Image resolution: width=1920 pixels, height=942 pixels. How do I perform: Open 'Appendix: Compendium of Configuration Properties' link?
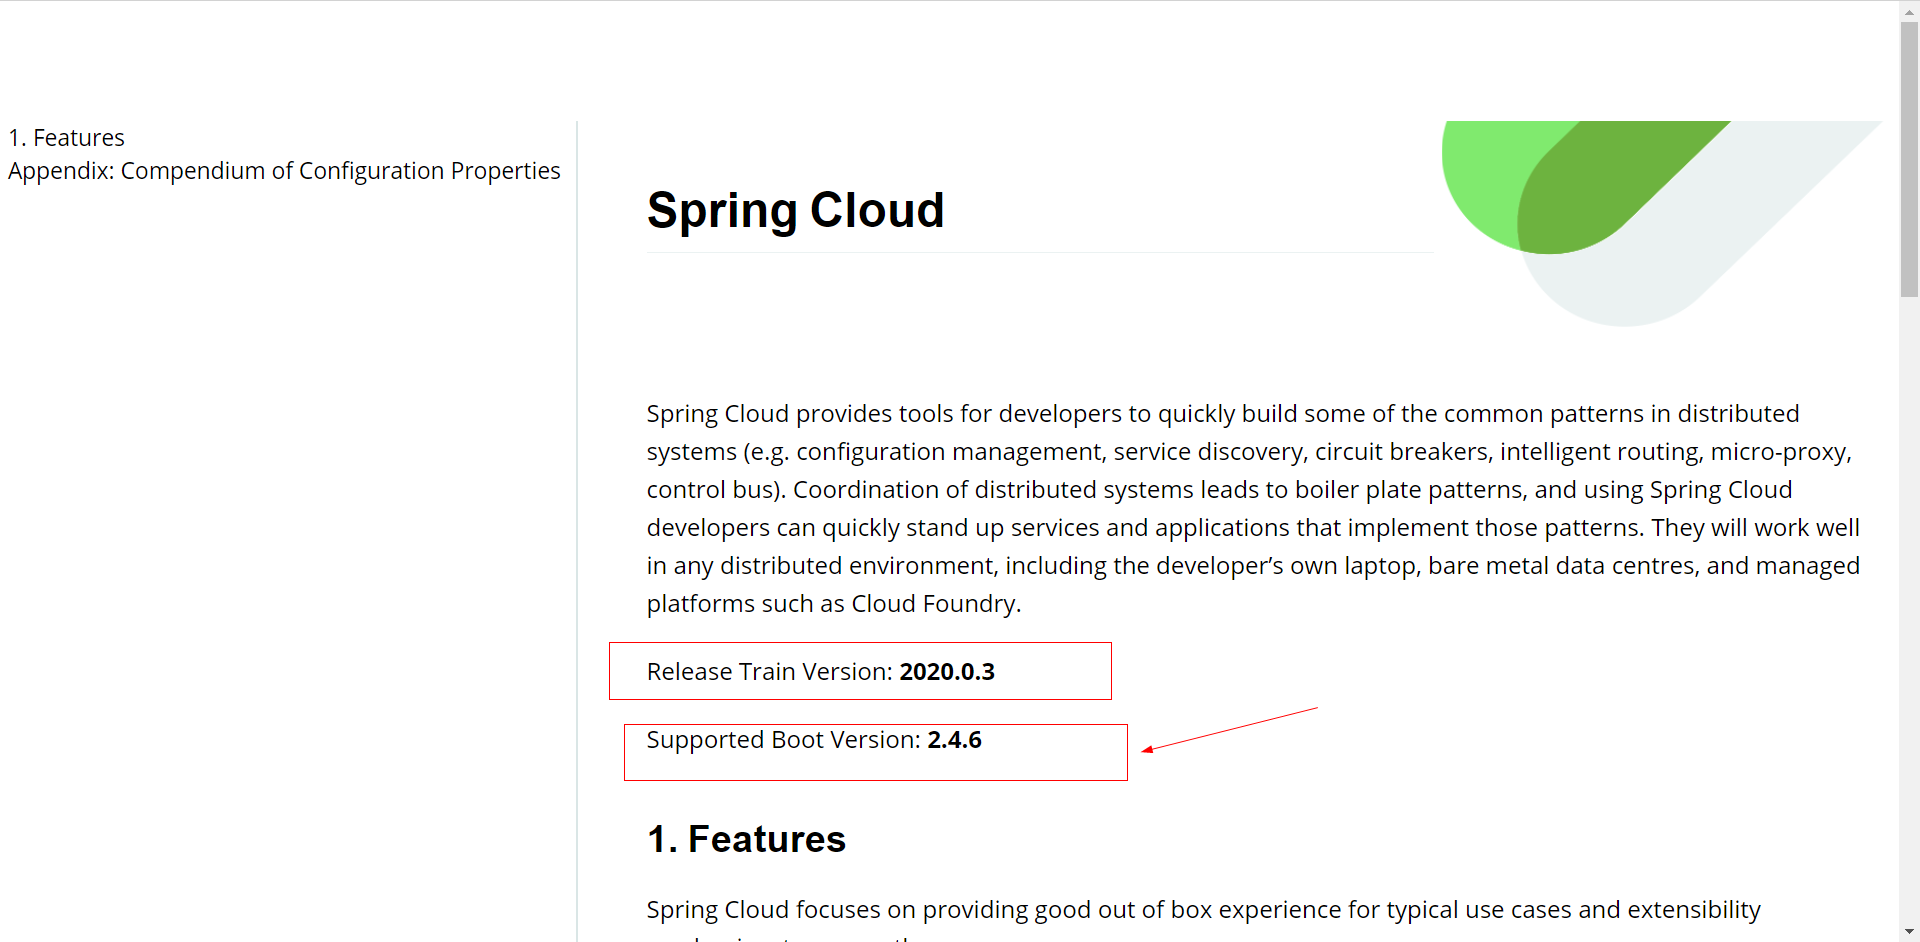(x=283, y=170)
